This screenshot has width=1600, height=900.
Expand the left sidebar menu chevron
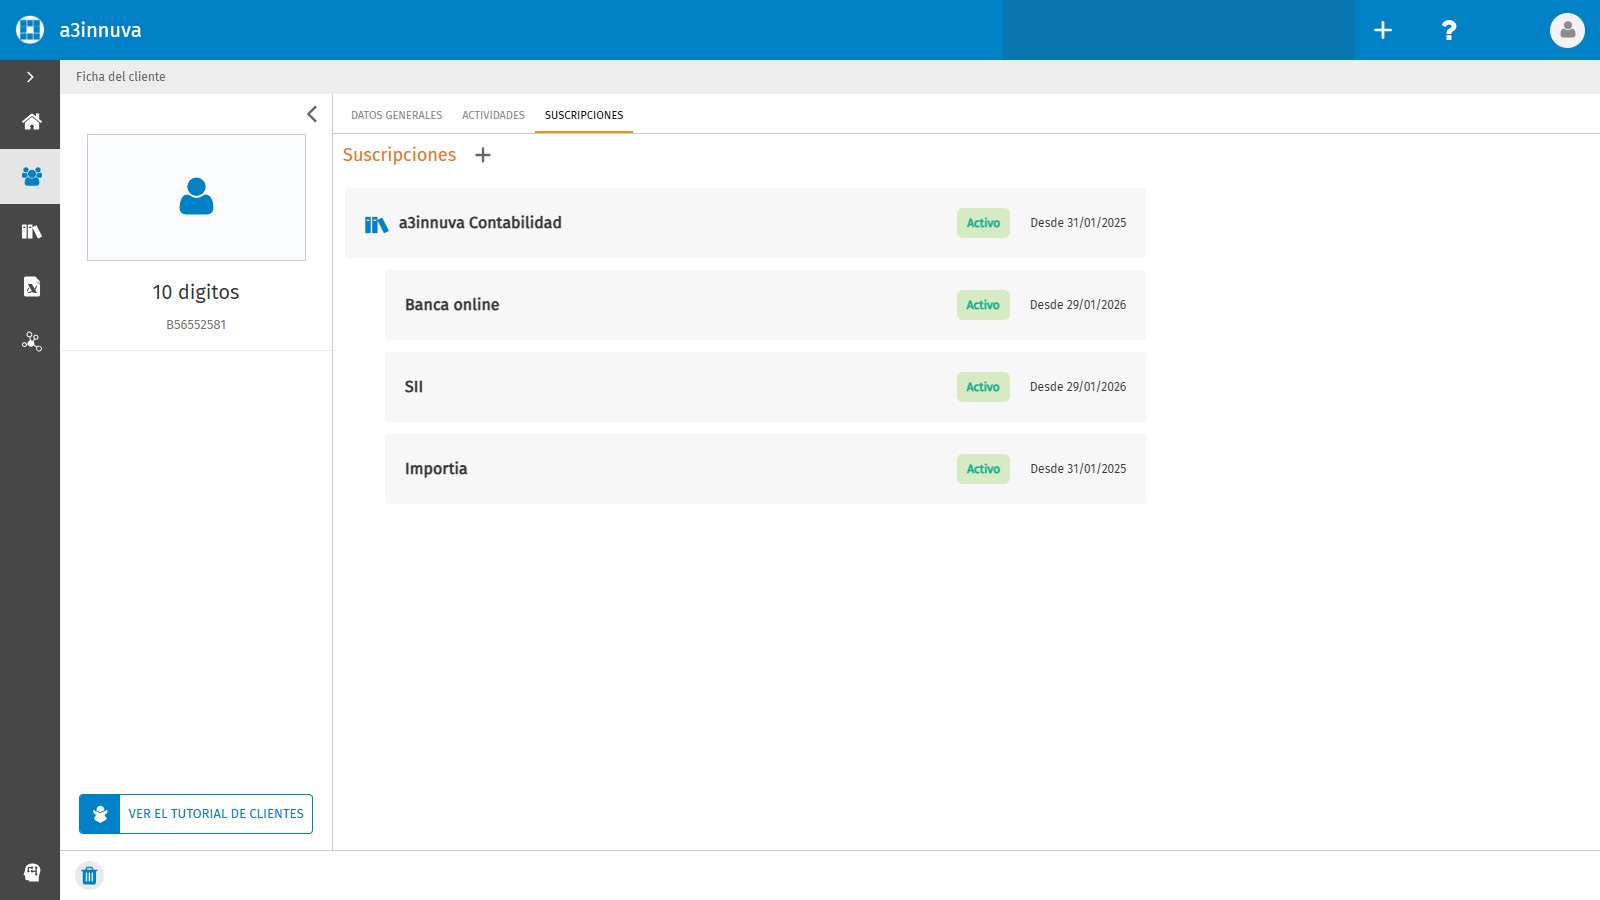coord(30,77)
